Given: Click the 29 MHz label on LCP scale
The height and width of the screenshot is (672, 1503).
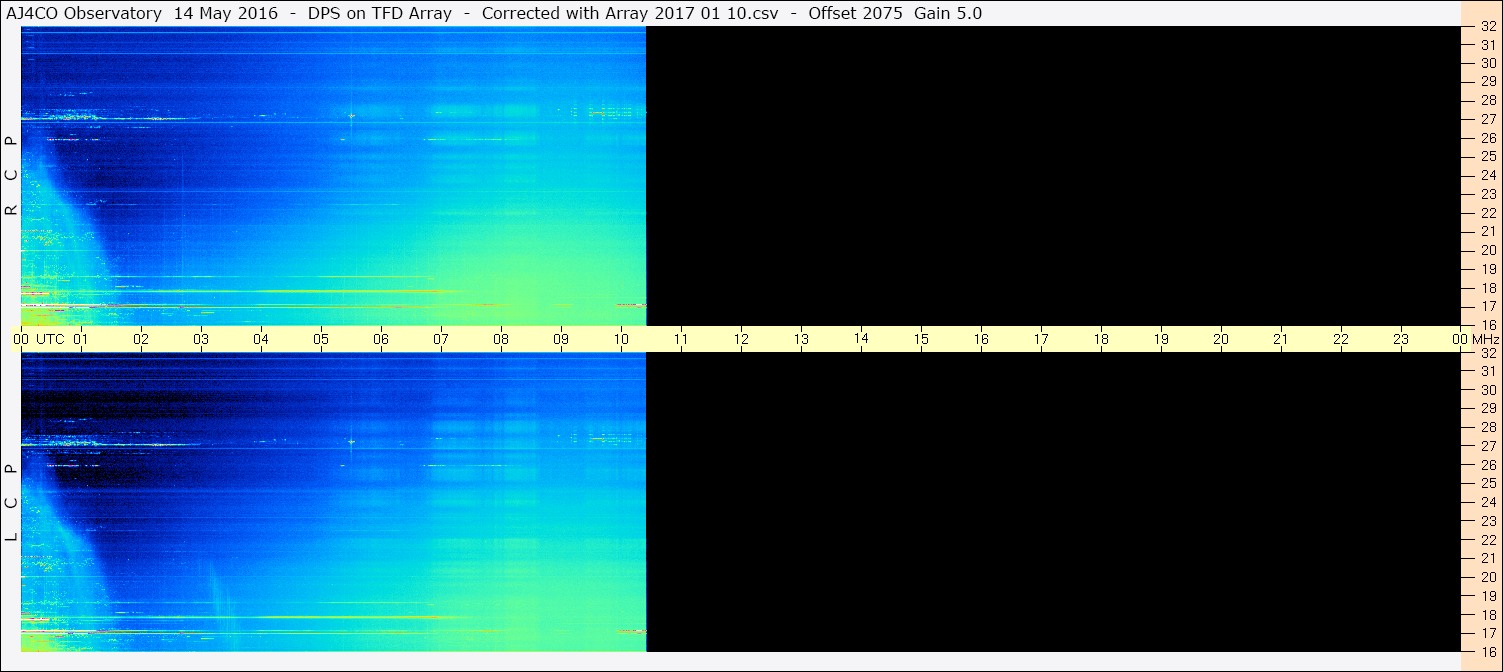Looking at the screenshot, I should point(1488,408).
